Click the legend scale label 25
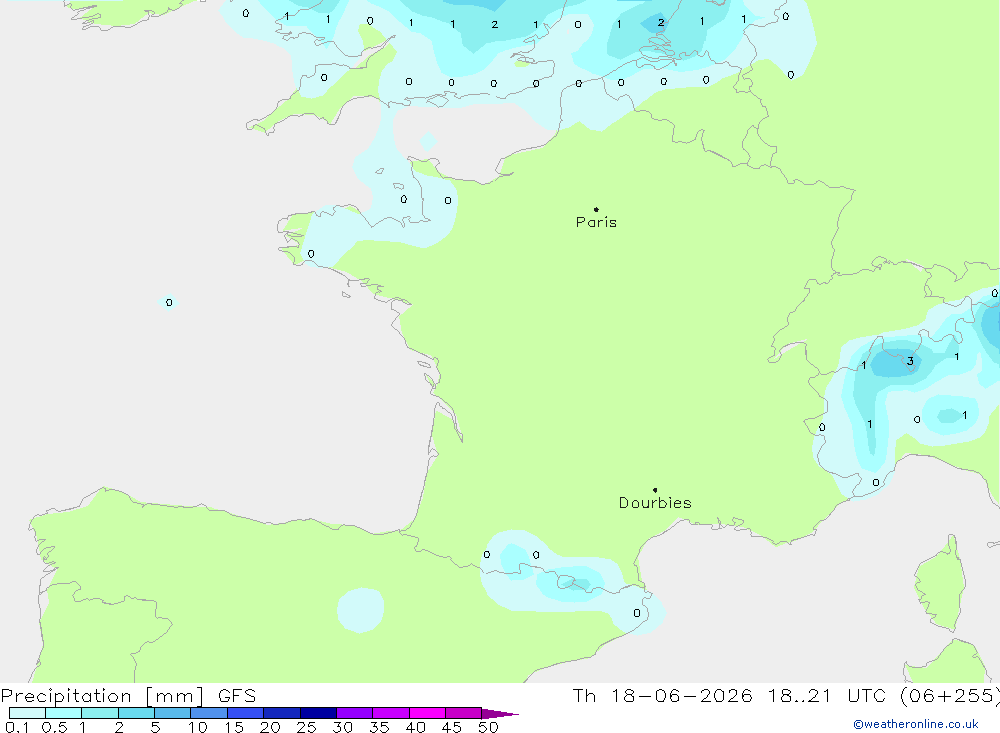Image resolution: width=1000 pixels, height=733 pixels. click(306, 727)
